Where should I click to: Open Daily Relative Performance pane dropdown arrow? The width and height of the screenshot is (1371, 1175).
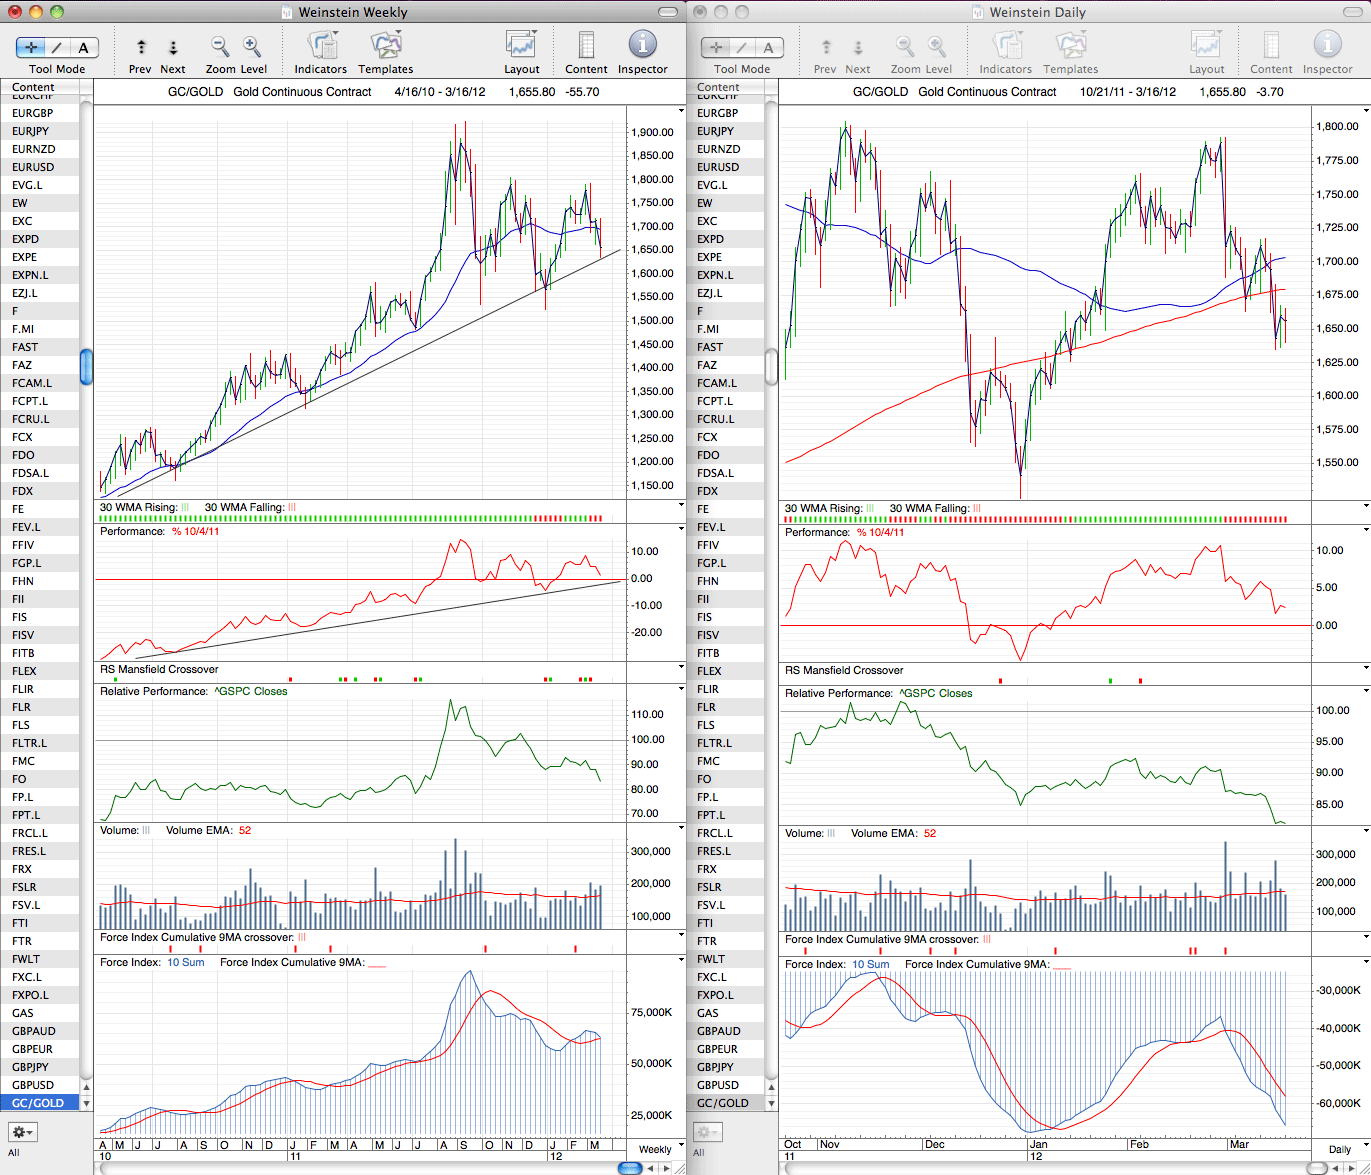coord(1366,691)
